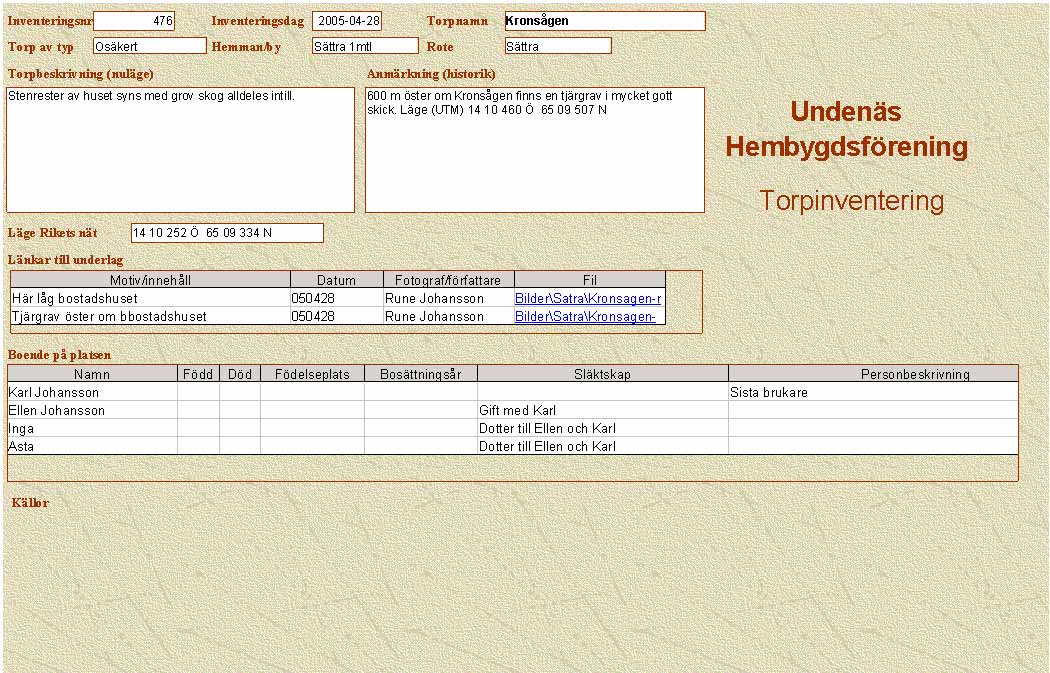1050x673 pixels.
Task: Click the Motiv/innehåll column header
Action: point(150,280)
